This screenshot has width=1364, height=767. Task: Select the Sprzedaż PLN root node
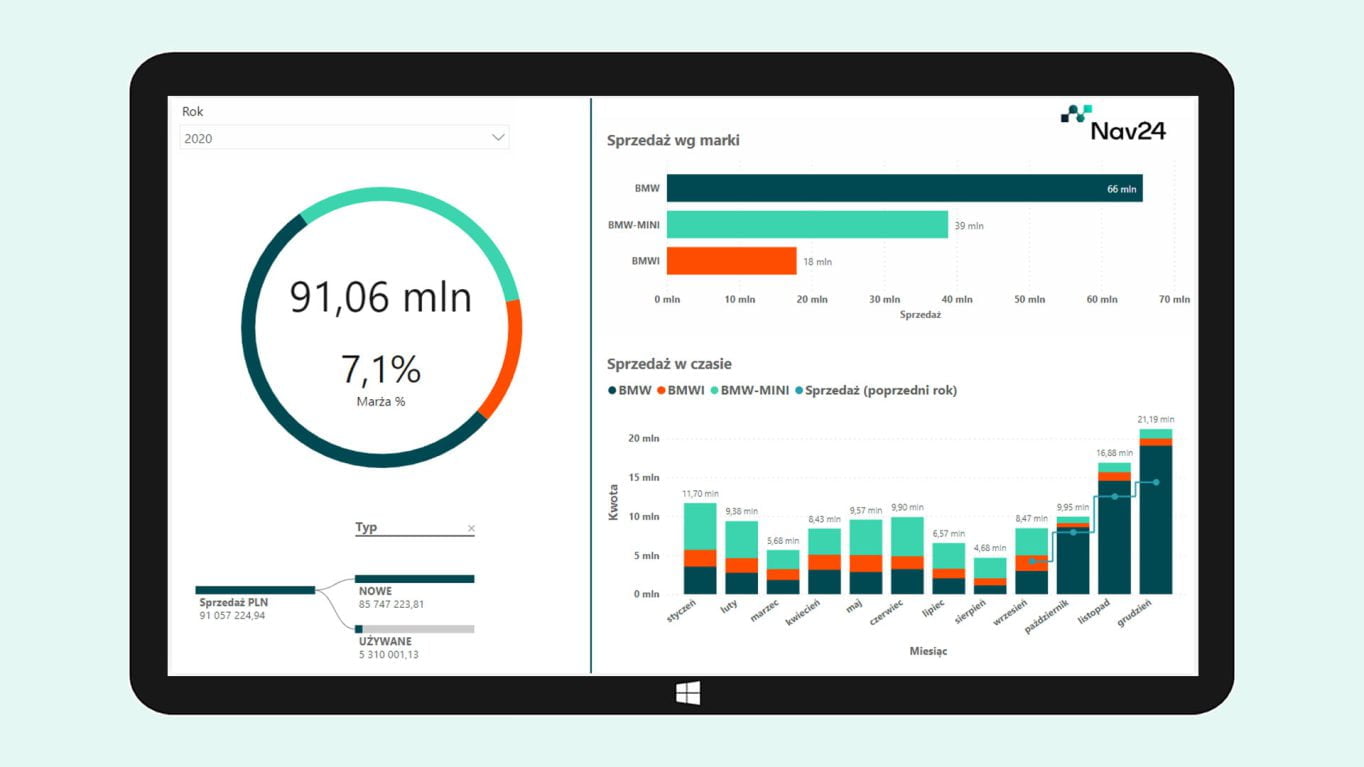pyautogui.click(x=255, y=590)
